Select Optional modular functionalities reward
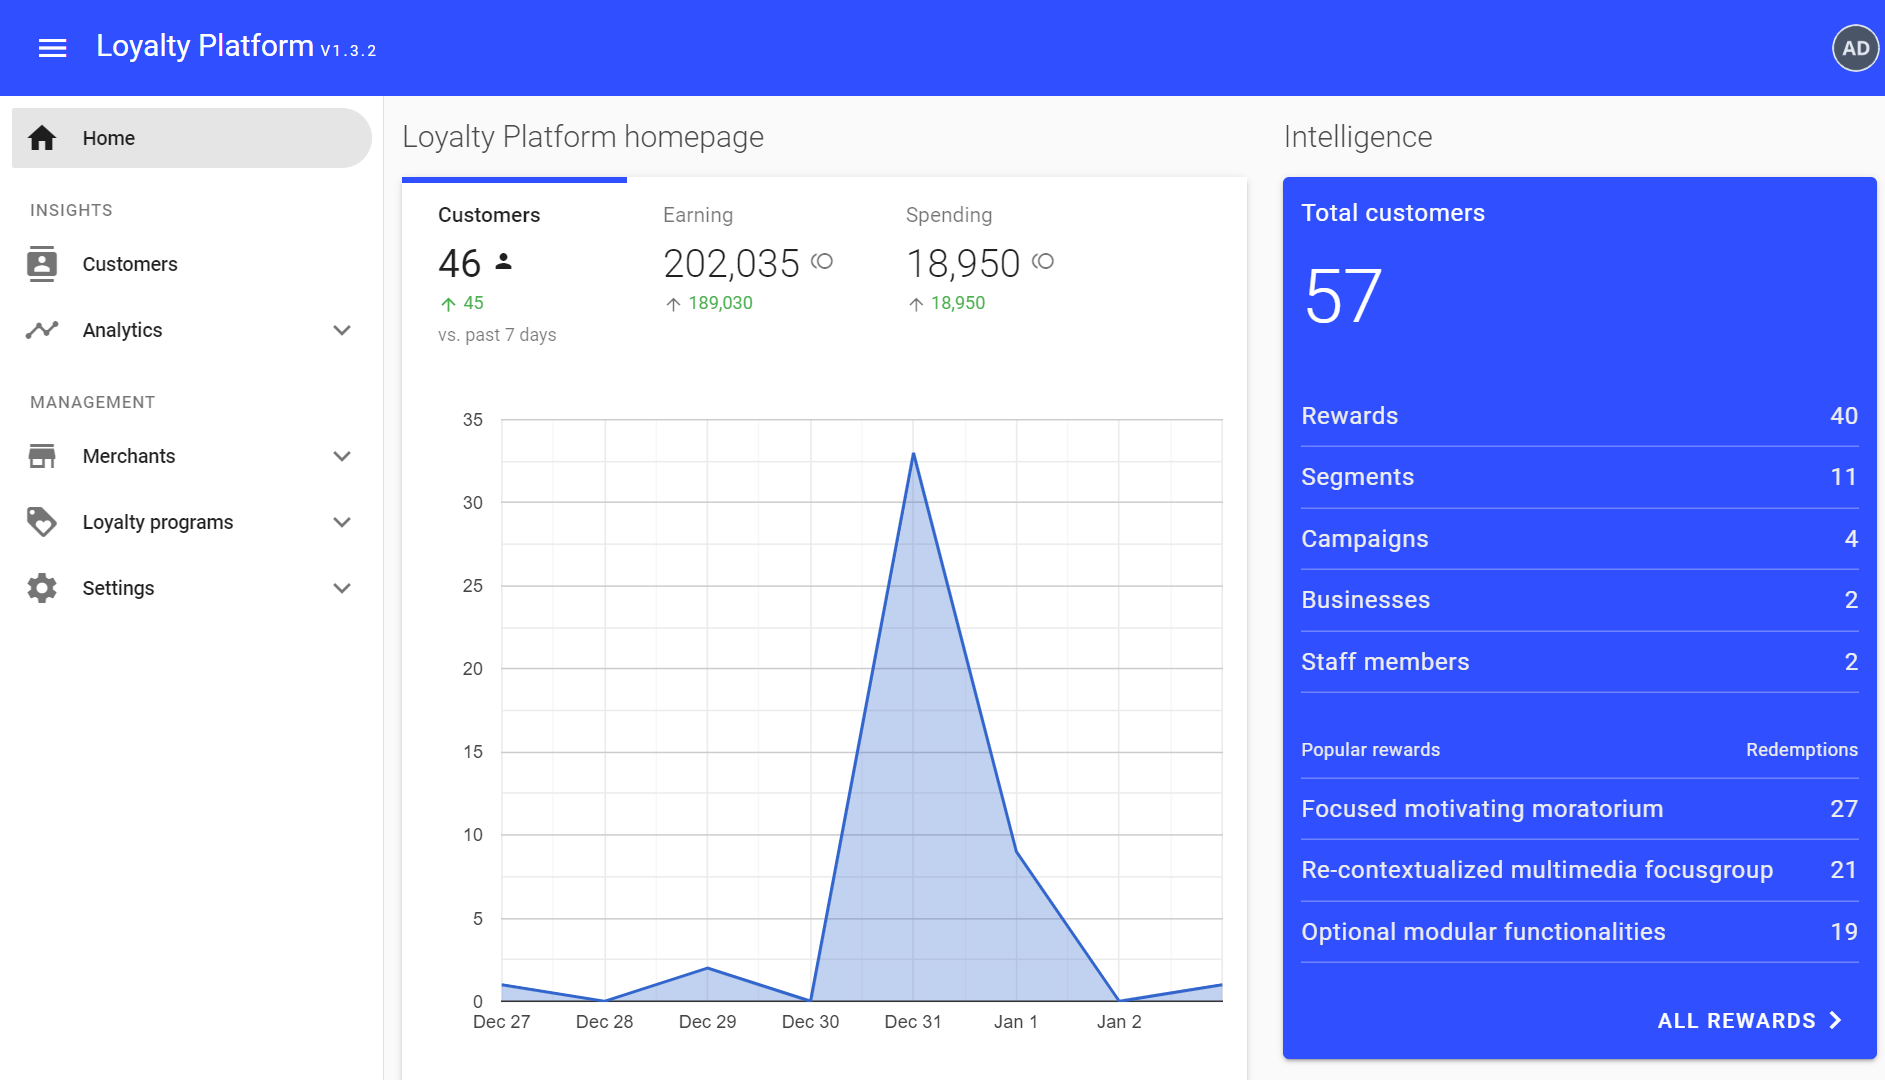Screen dimensions: 1885x1080 pyautogui.click(x=1580, y=932)
